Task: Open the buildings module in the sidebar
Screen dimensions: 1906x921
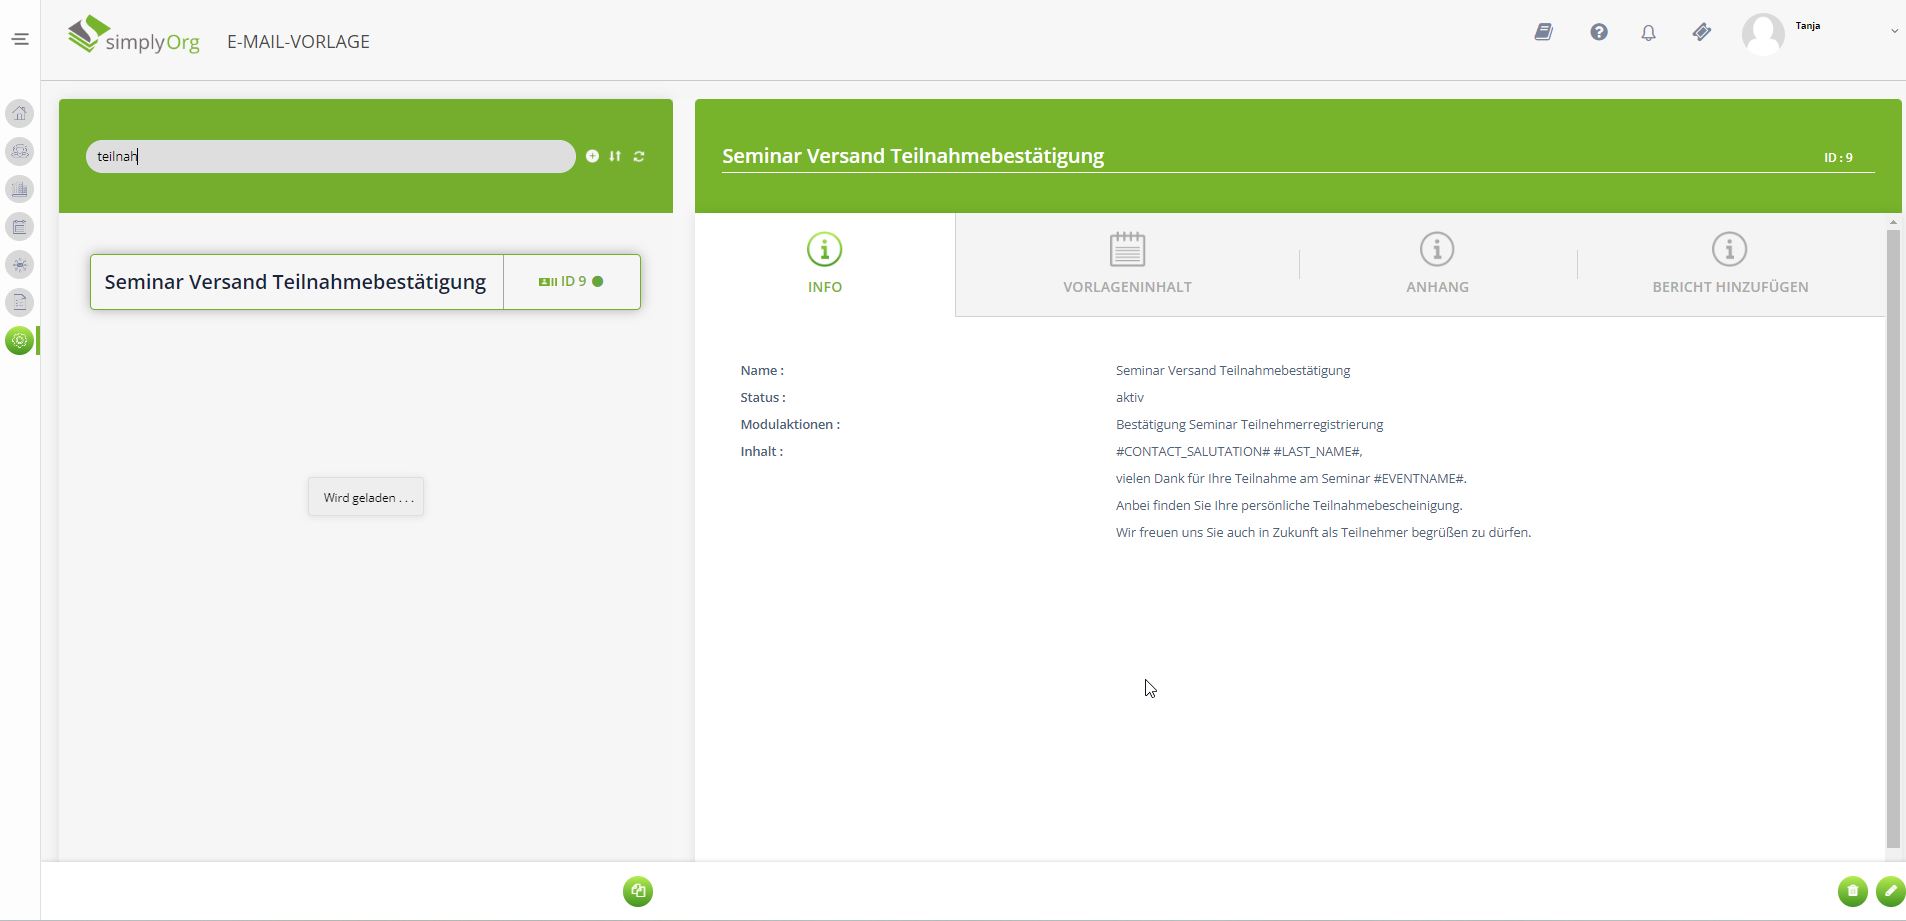Action: [x=20, y=189]
